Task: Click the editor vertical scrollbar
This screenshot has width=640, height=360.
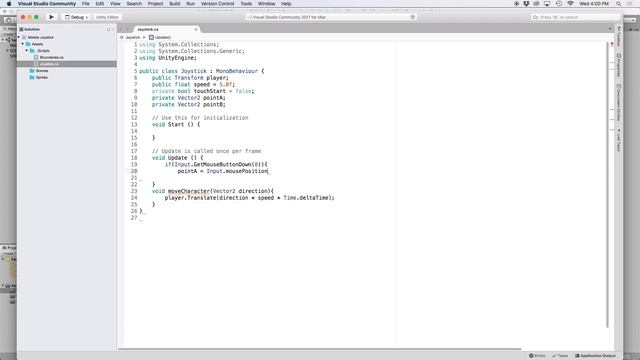Action: [x=607, y=184]
